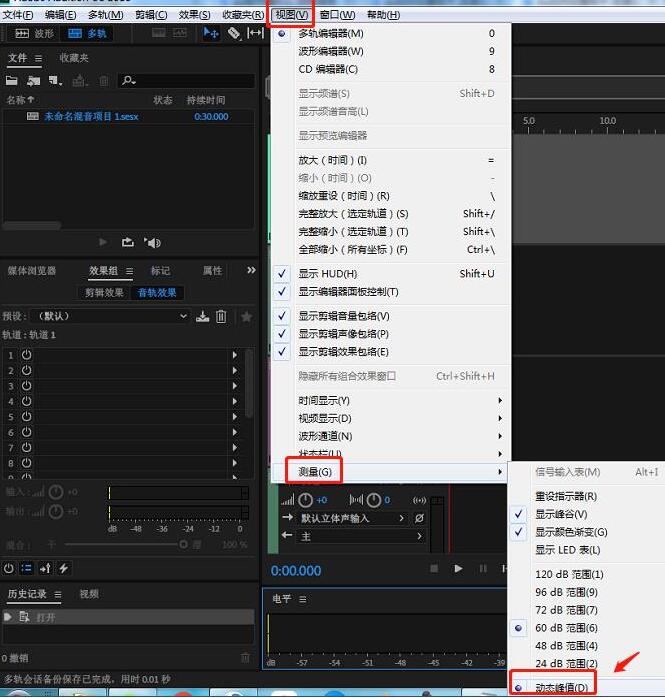The image size is (665, 698).
Task: Select CD 编辑器(C) menu item
Action: coord(392,69)
